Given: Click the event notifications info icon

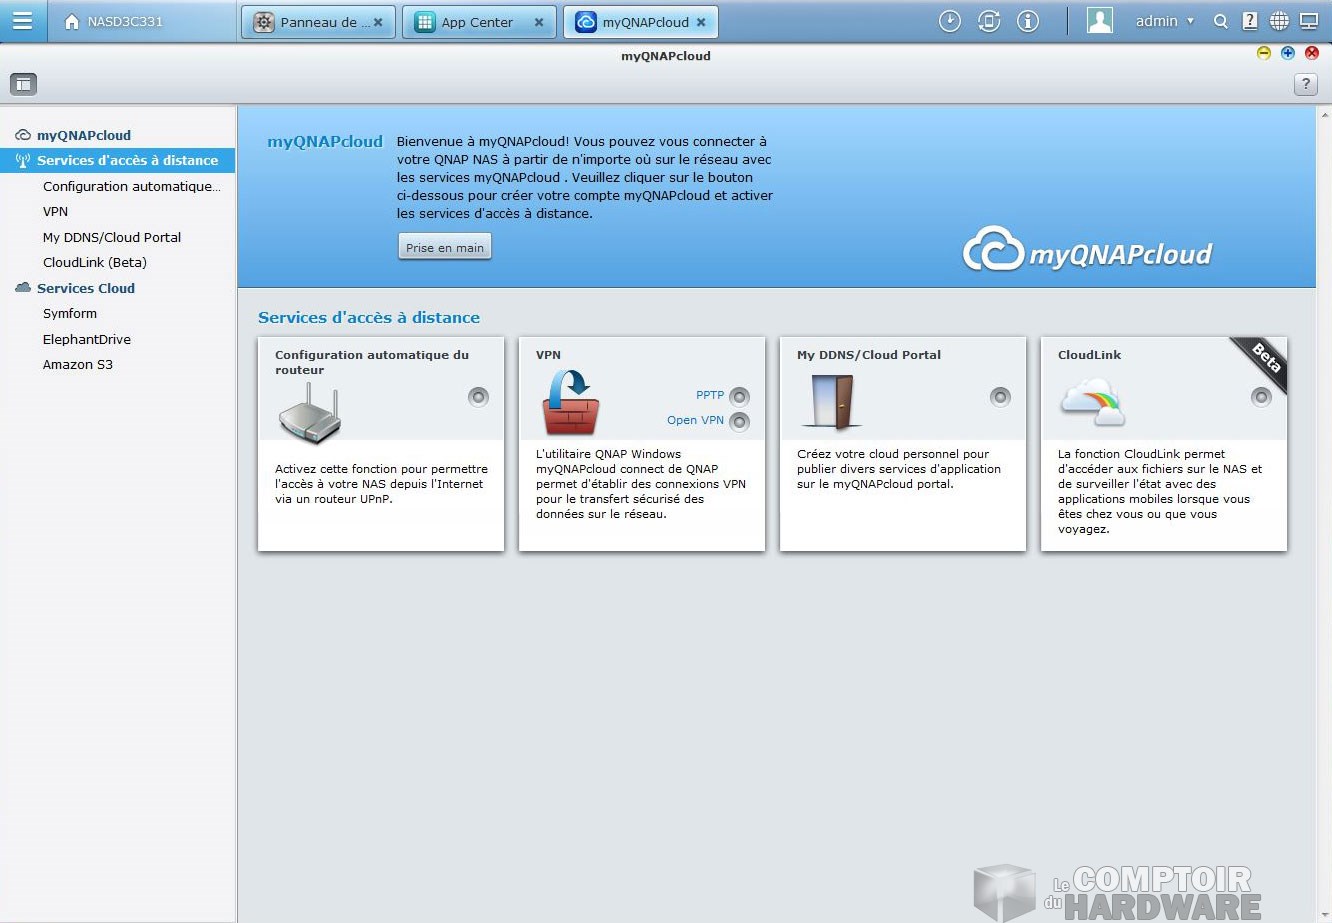Looking at the screenshot, I should point(1028,21).
